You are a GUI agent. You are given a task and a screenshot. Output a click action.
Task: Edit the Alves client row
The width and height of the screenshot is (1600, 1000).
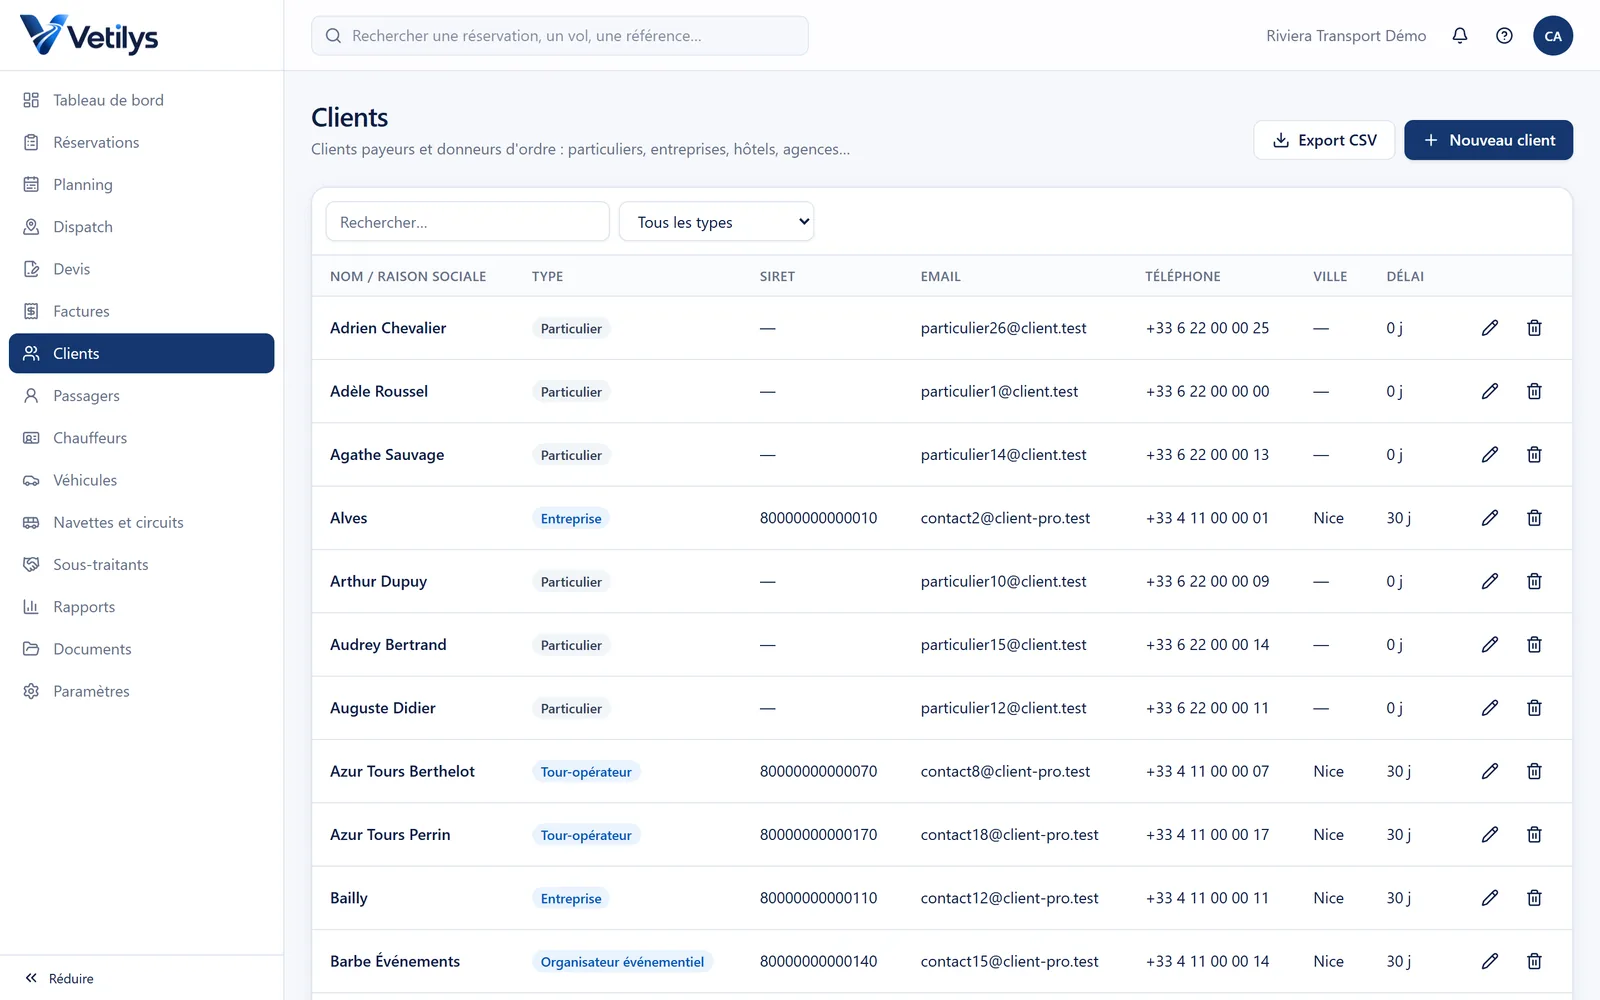point(1490,518)
